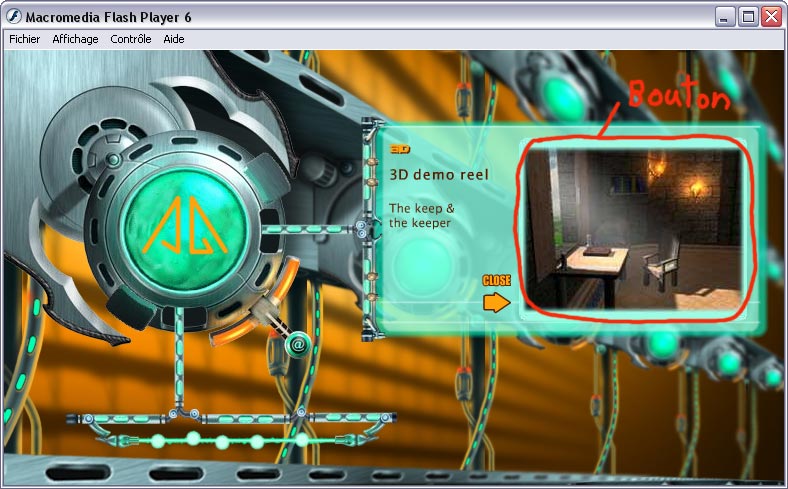Click the orange CLOSE arrow button

497,303
